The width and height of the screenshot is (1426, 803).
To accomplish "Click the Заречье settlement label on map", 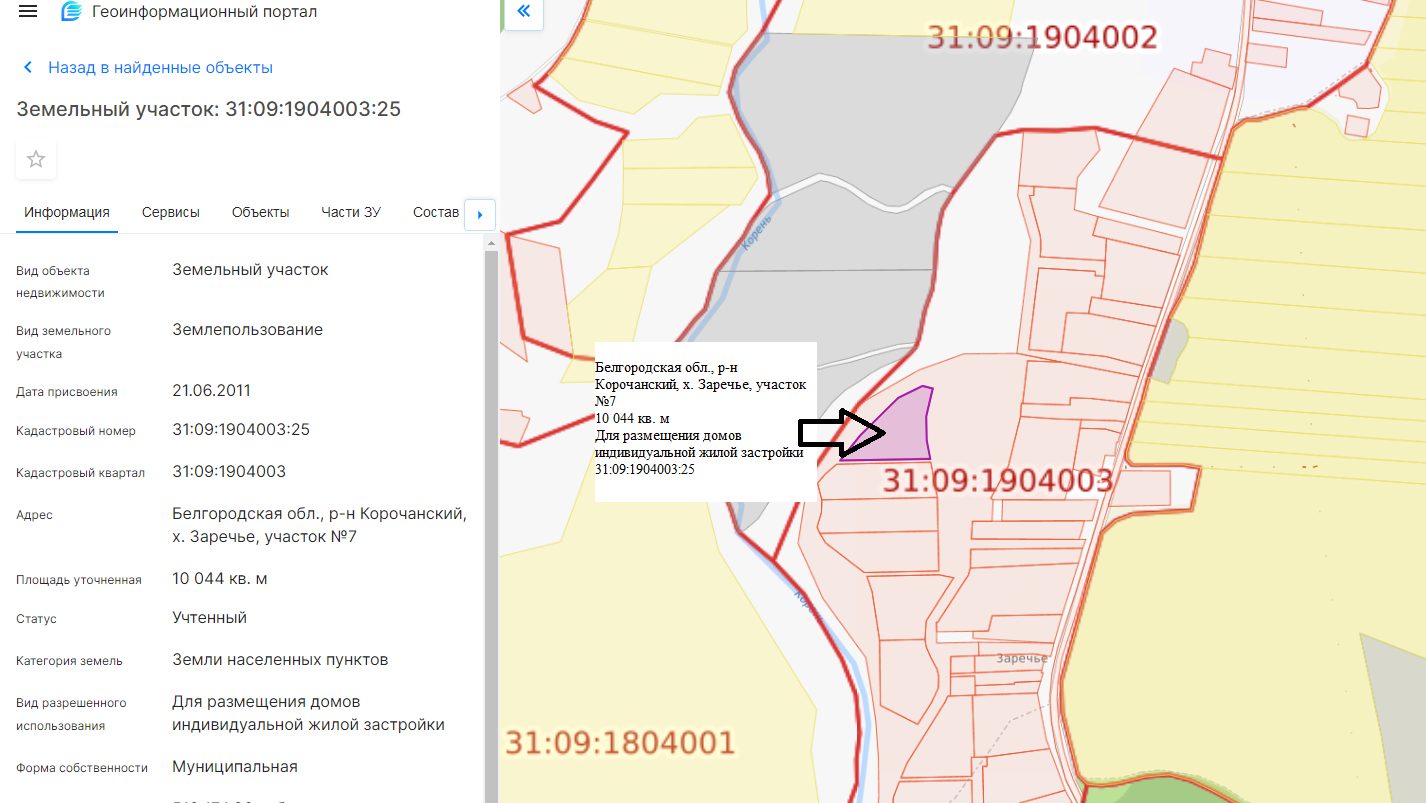I will (1022, 658).
